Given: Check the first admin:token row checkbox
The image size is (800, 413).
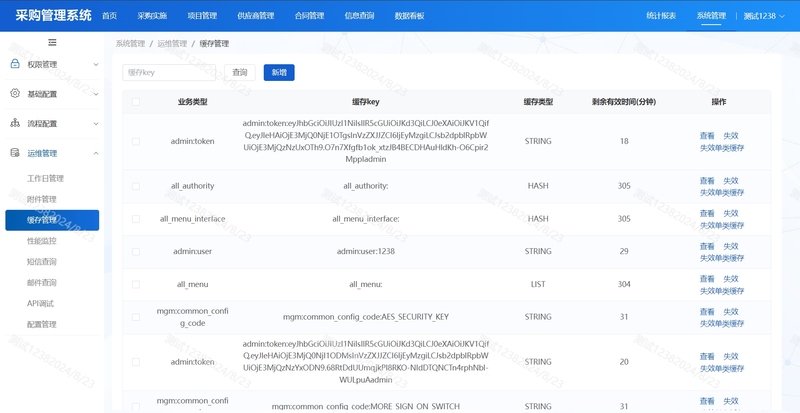Looking at the screenshot, I should click(136, 141).
